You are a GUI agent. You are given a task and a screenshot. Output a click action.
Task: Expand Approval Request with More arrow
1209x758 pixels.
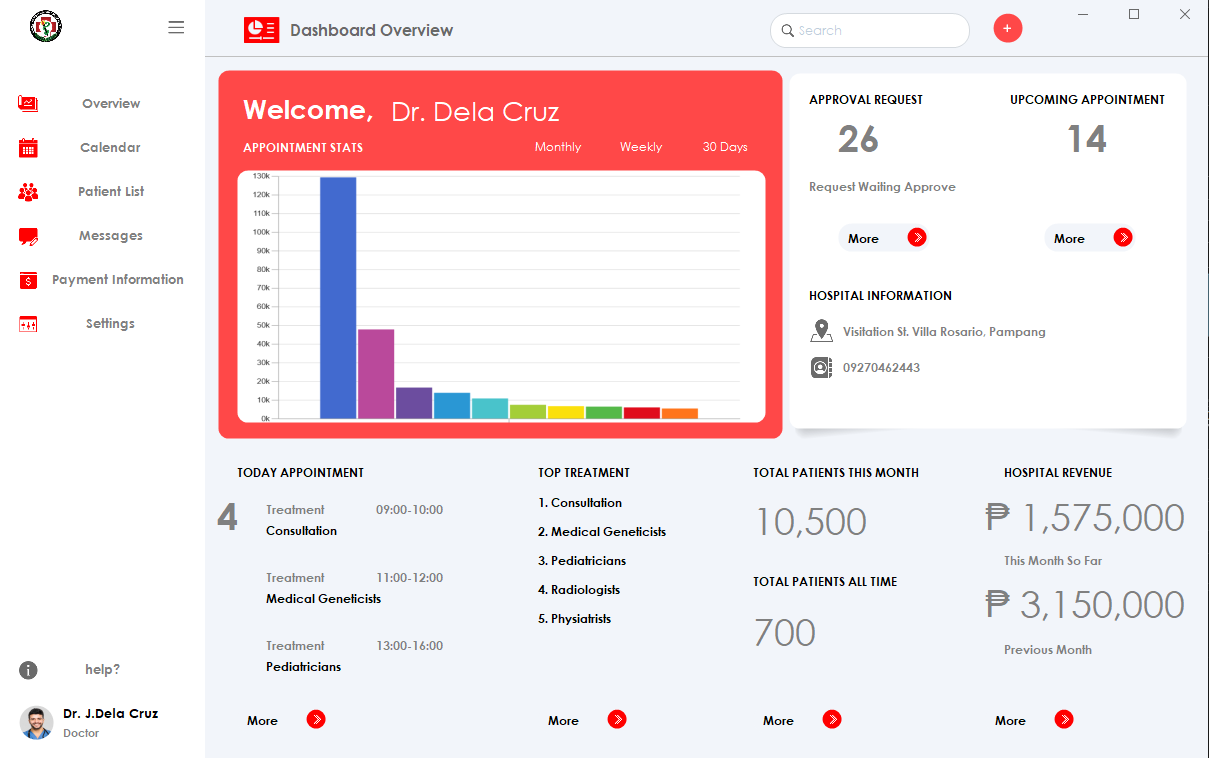[x=917, y=237]
